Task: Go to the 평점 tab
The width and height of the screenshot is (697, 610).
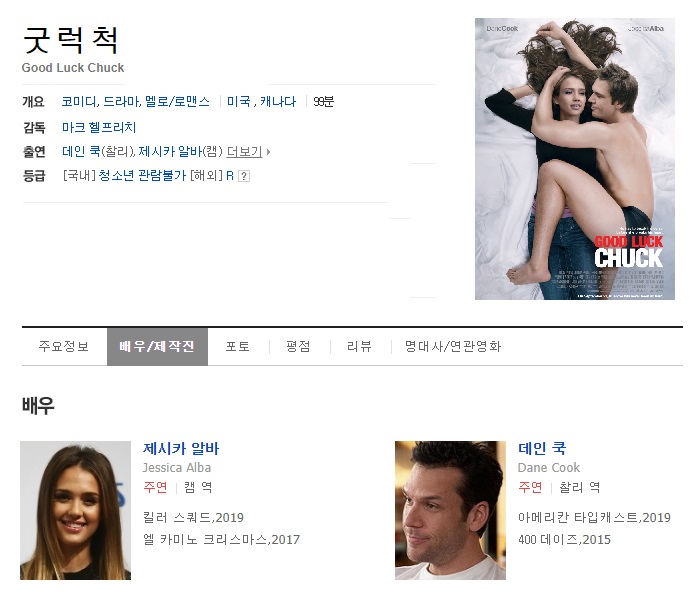Action: (x=298, y=347)
